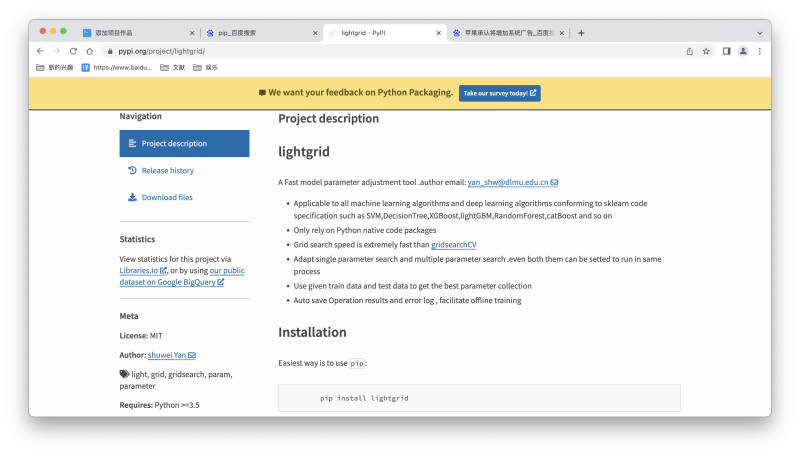Click the yan_shw@dlmu.edu.cn email link
Screen dimensions: 800x455
[513, 182]
